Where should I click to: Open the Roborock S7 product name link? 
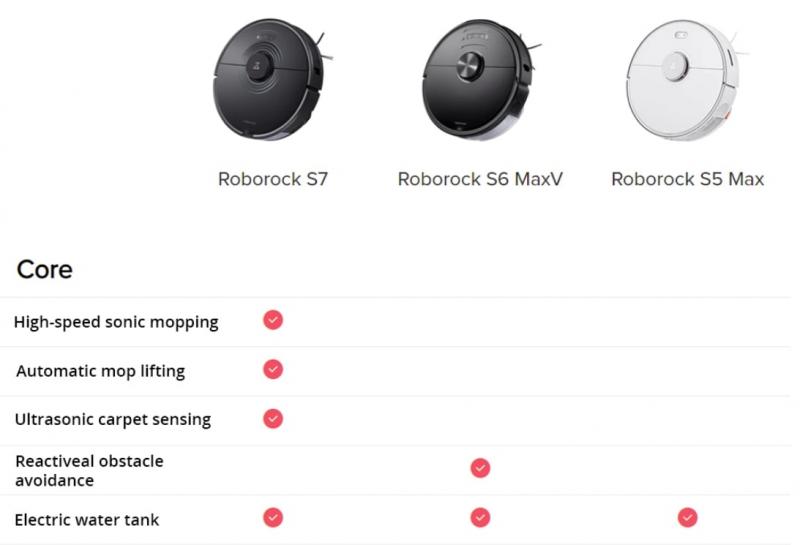pyautogui.click(x=273, y=179)
